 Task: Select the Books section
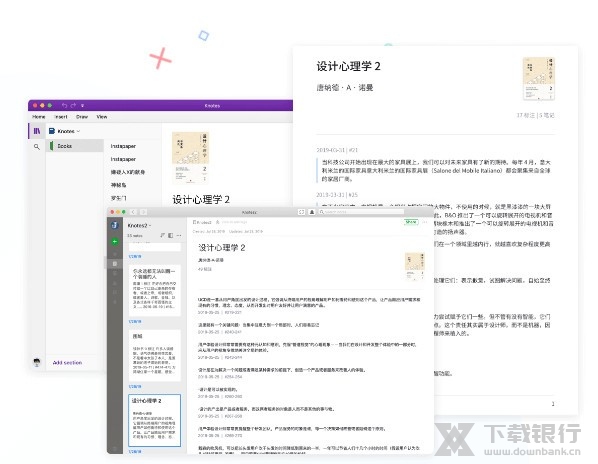point(76,146)
